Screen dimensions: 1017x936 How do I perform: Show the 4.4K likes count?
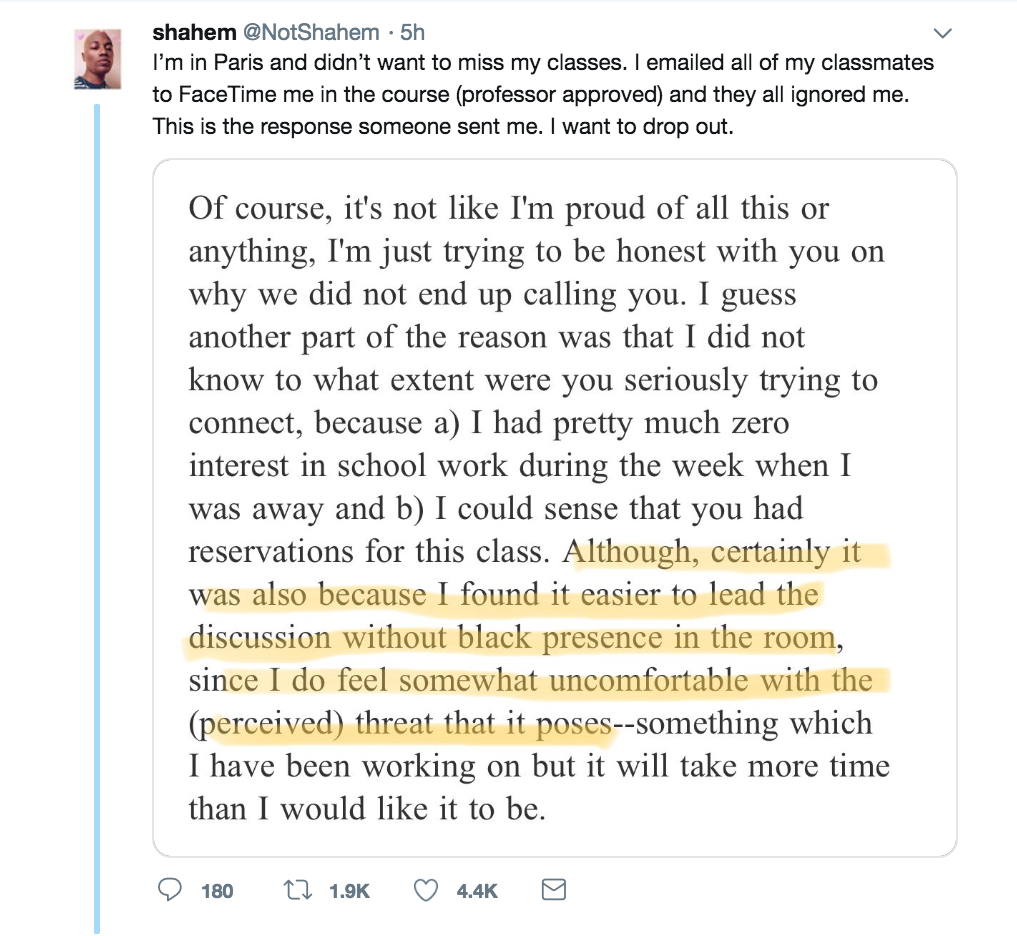(477, 891)
